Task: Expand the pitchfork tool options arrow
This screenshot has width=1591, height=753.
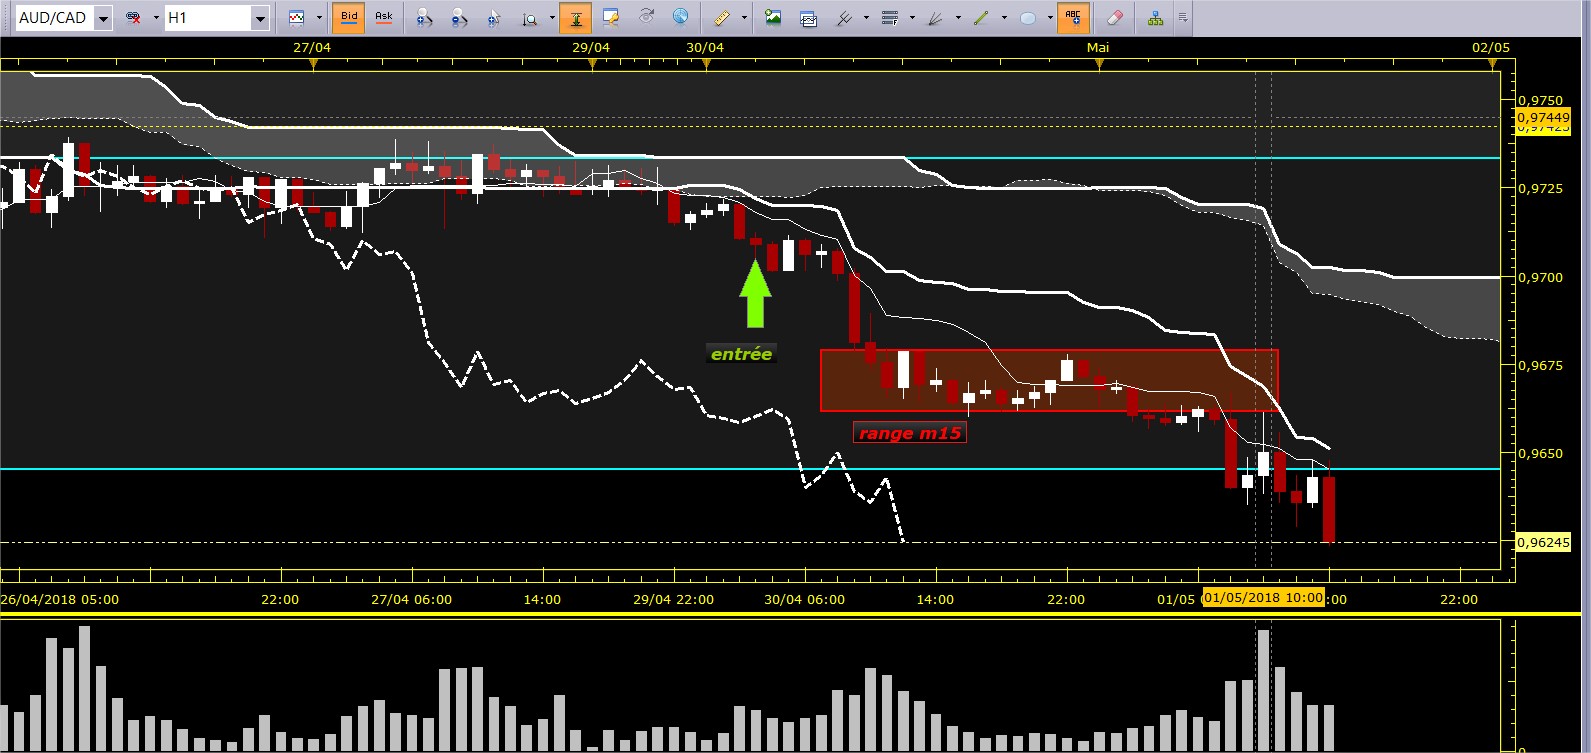Action: (865, 18)
